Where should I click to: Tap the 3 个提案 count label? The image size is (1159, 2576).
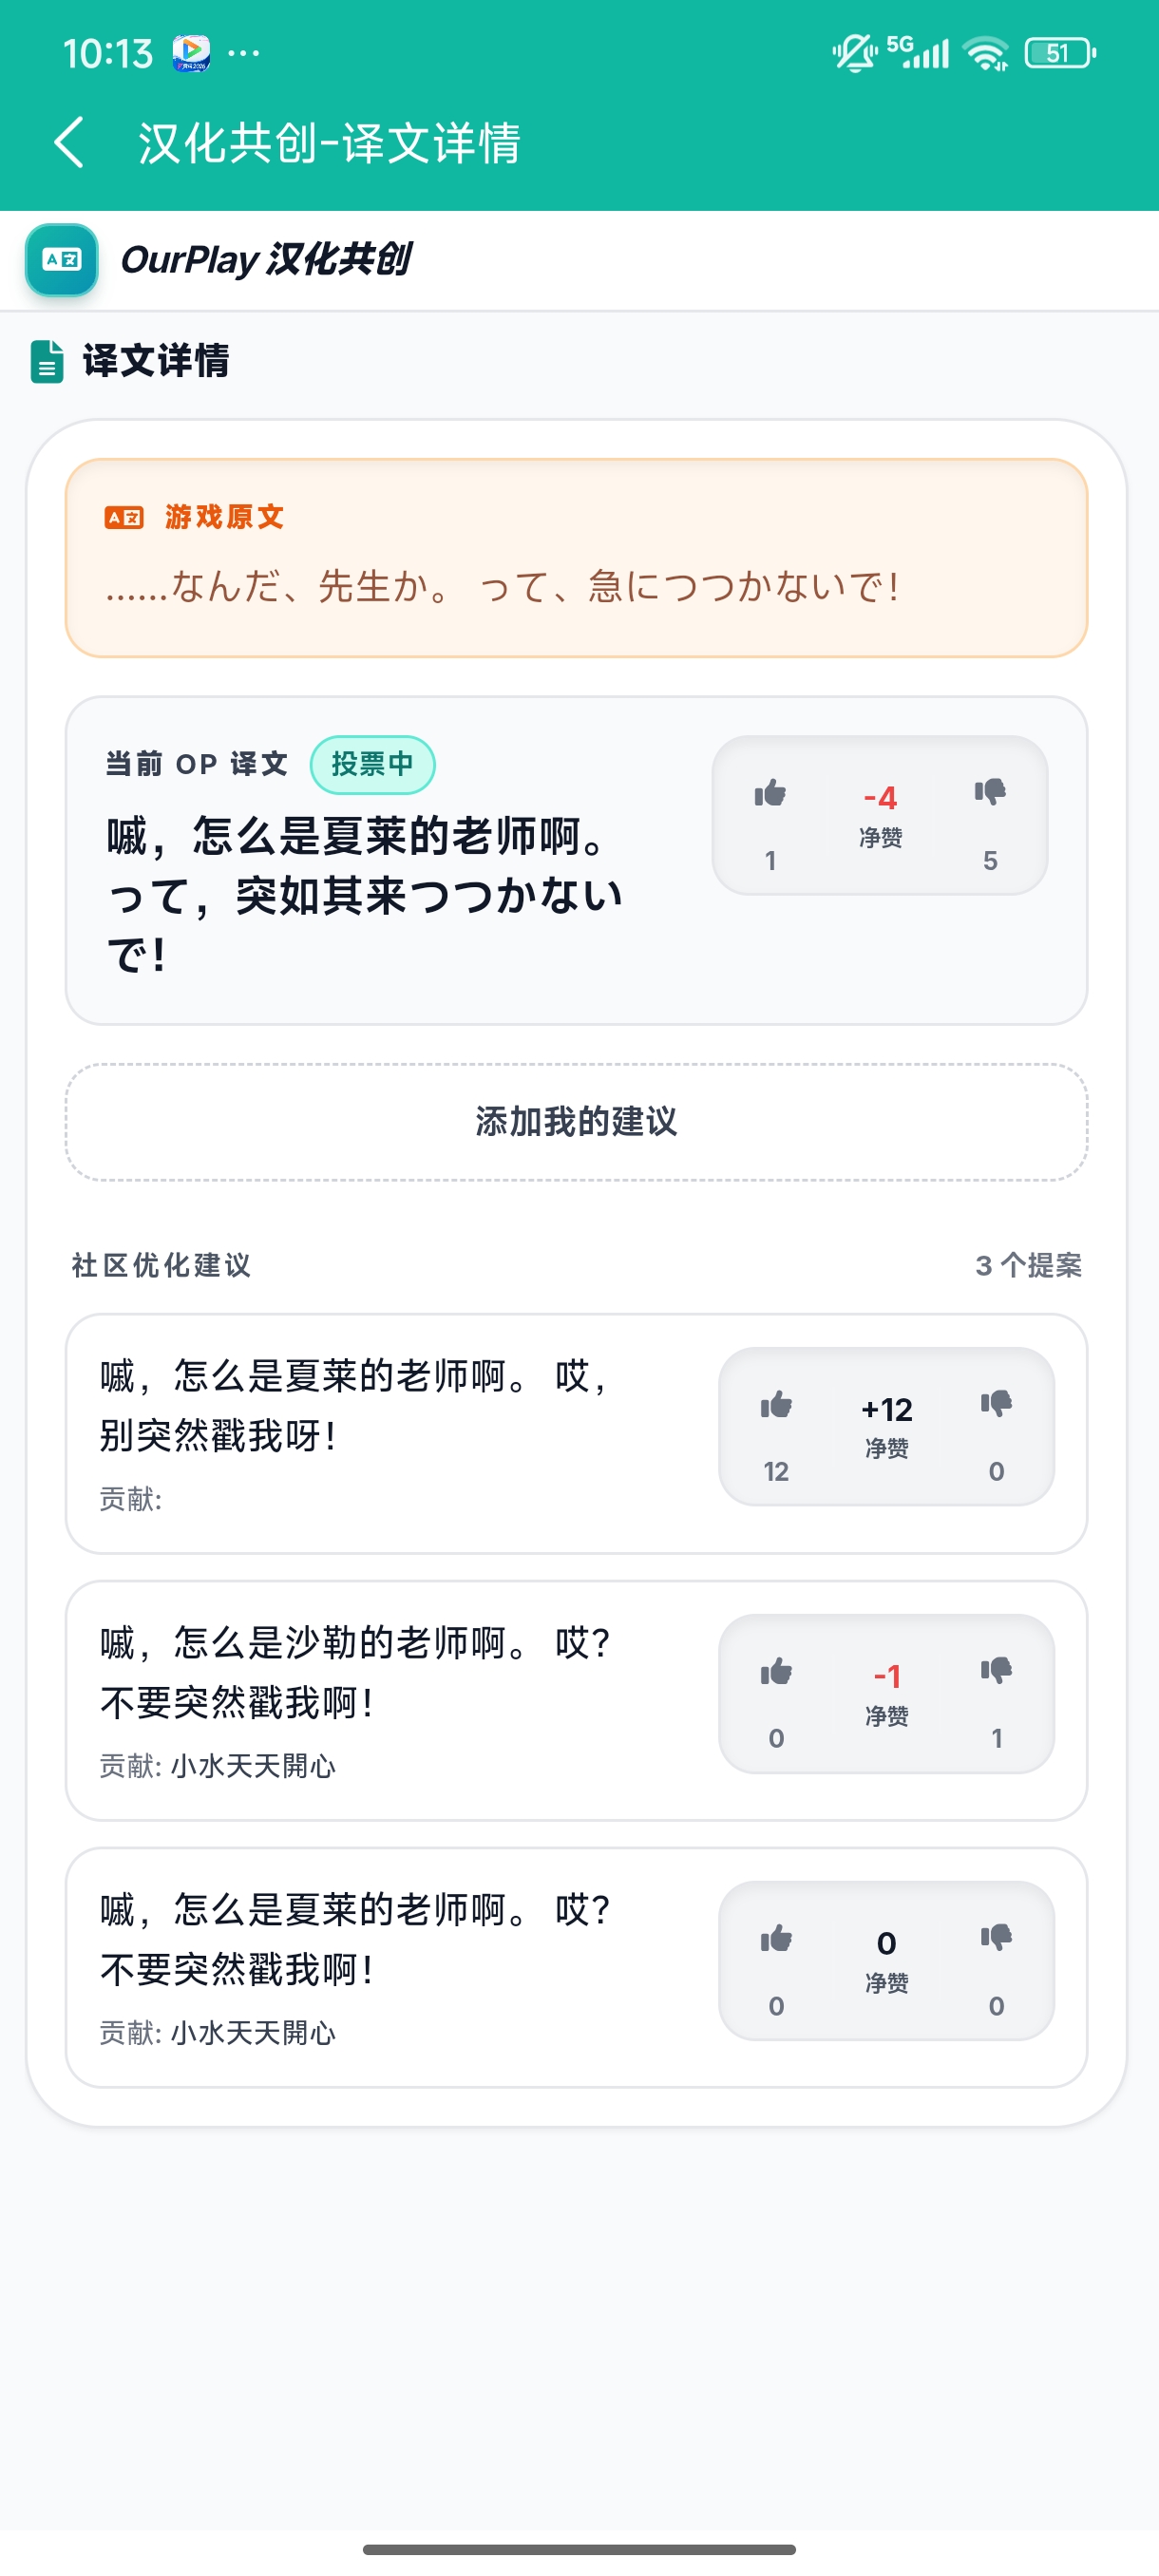(x=1028, y=1266)
